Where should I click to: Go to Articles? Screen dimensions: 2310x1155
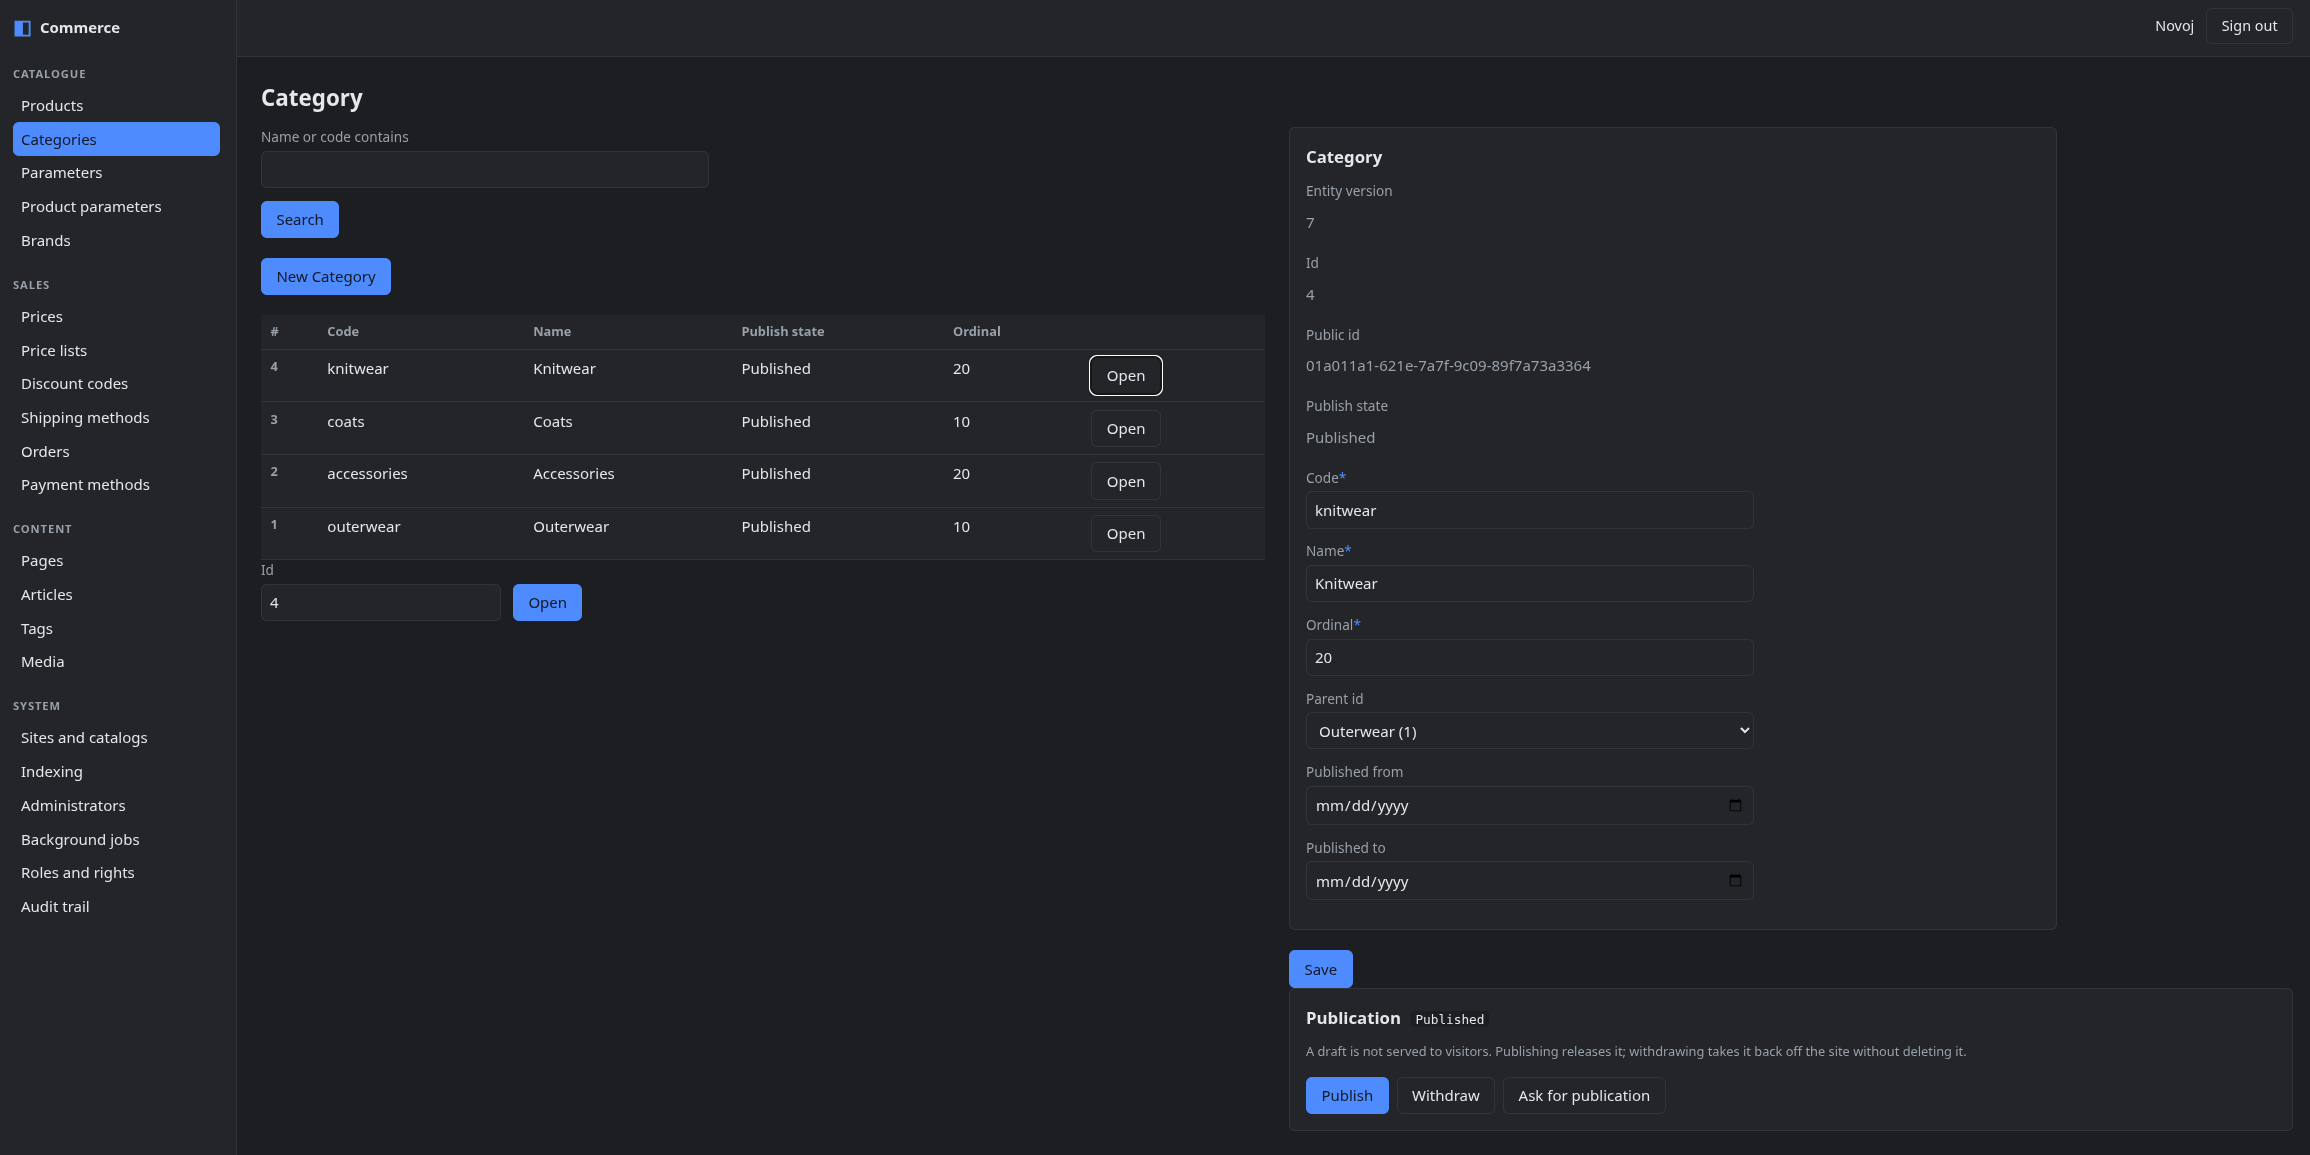point(116,595)
